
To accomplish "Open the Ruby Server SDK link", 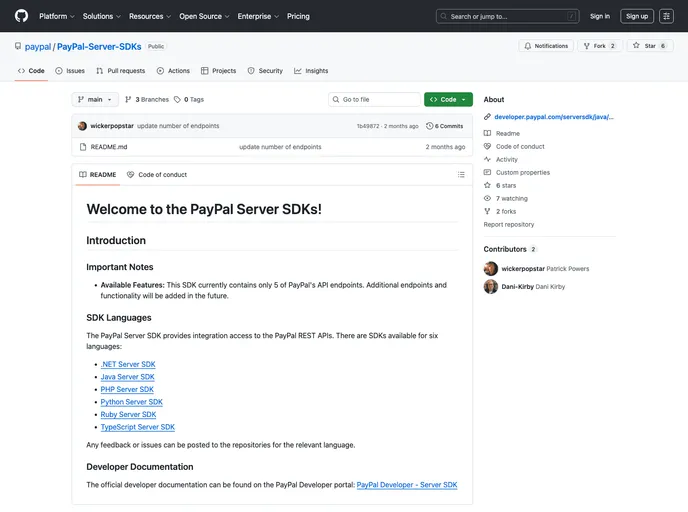I will coord(128,414).
